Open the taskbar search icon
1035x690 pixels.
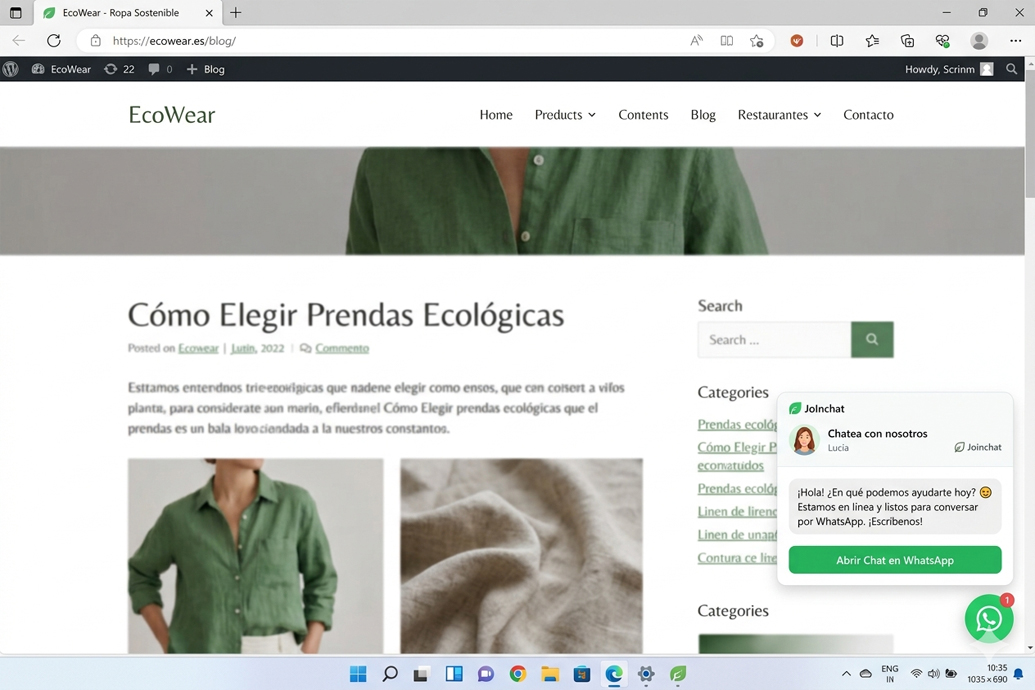click(x=390, y=674)
